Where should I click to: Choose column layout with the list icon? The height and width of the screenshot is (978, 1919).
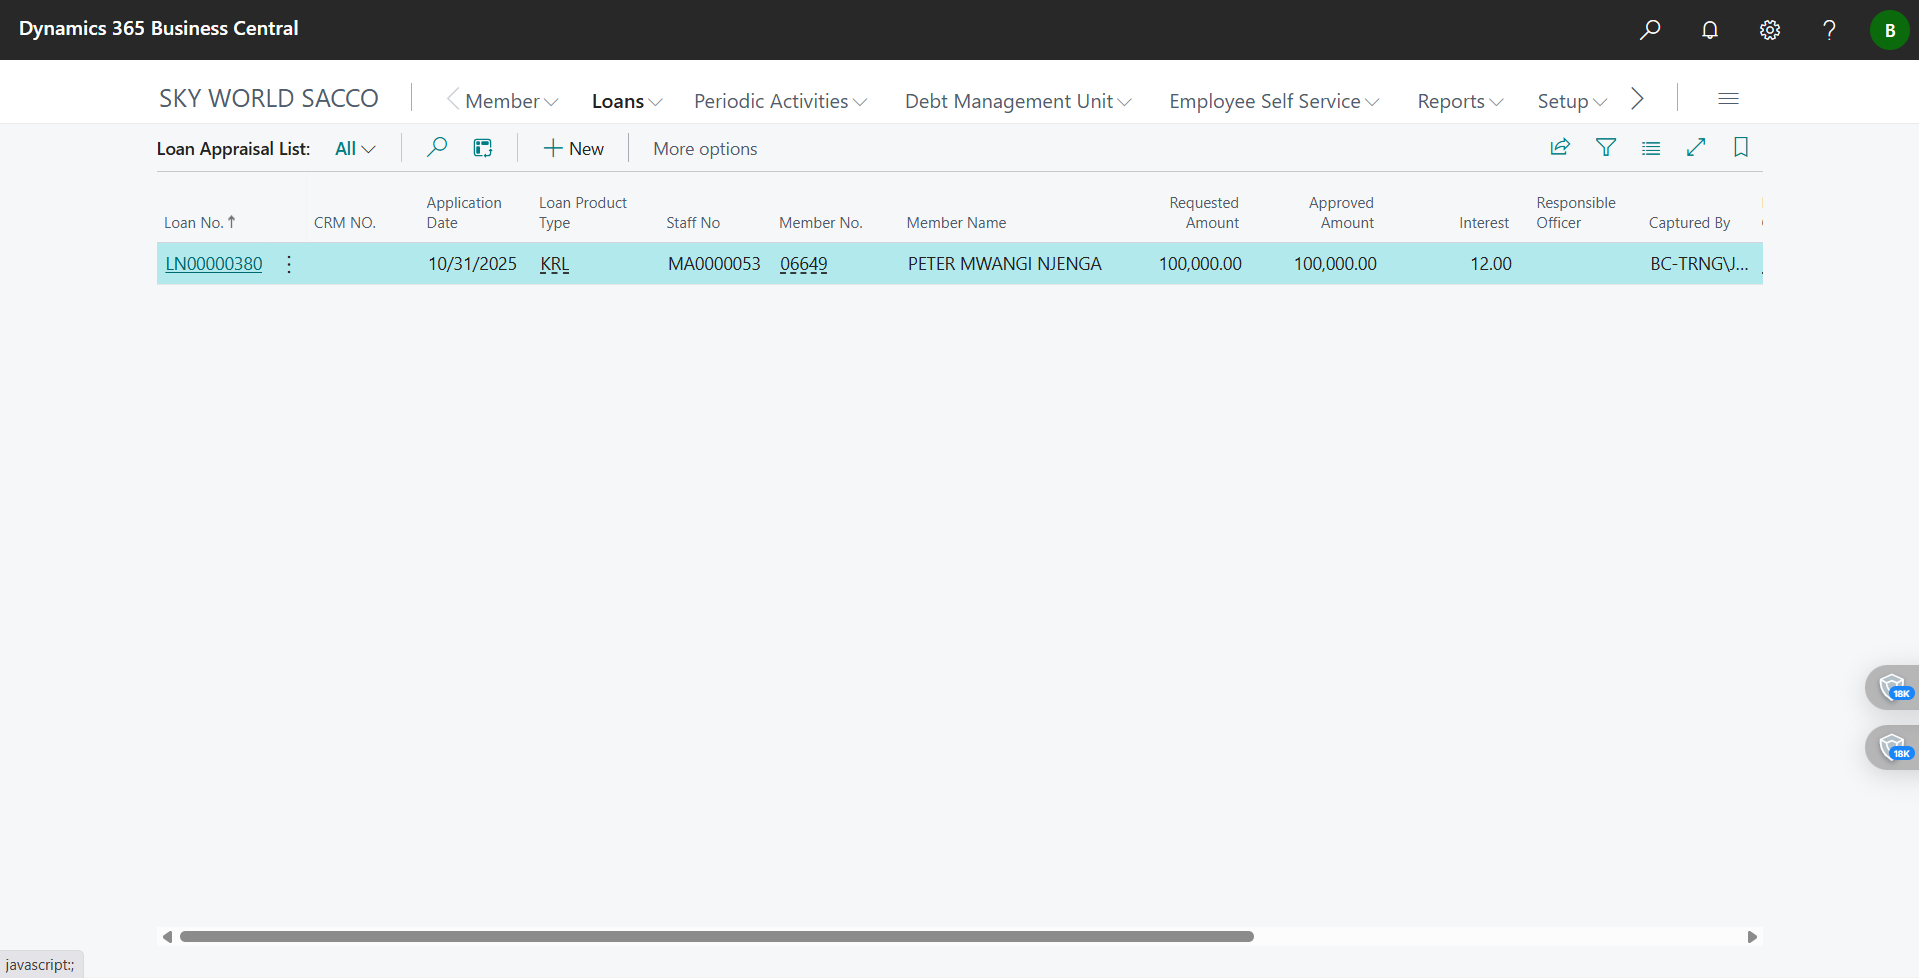(x=1651, y=147)
